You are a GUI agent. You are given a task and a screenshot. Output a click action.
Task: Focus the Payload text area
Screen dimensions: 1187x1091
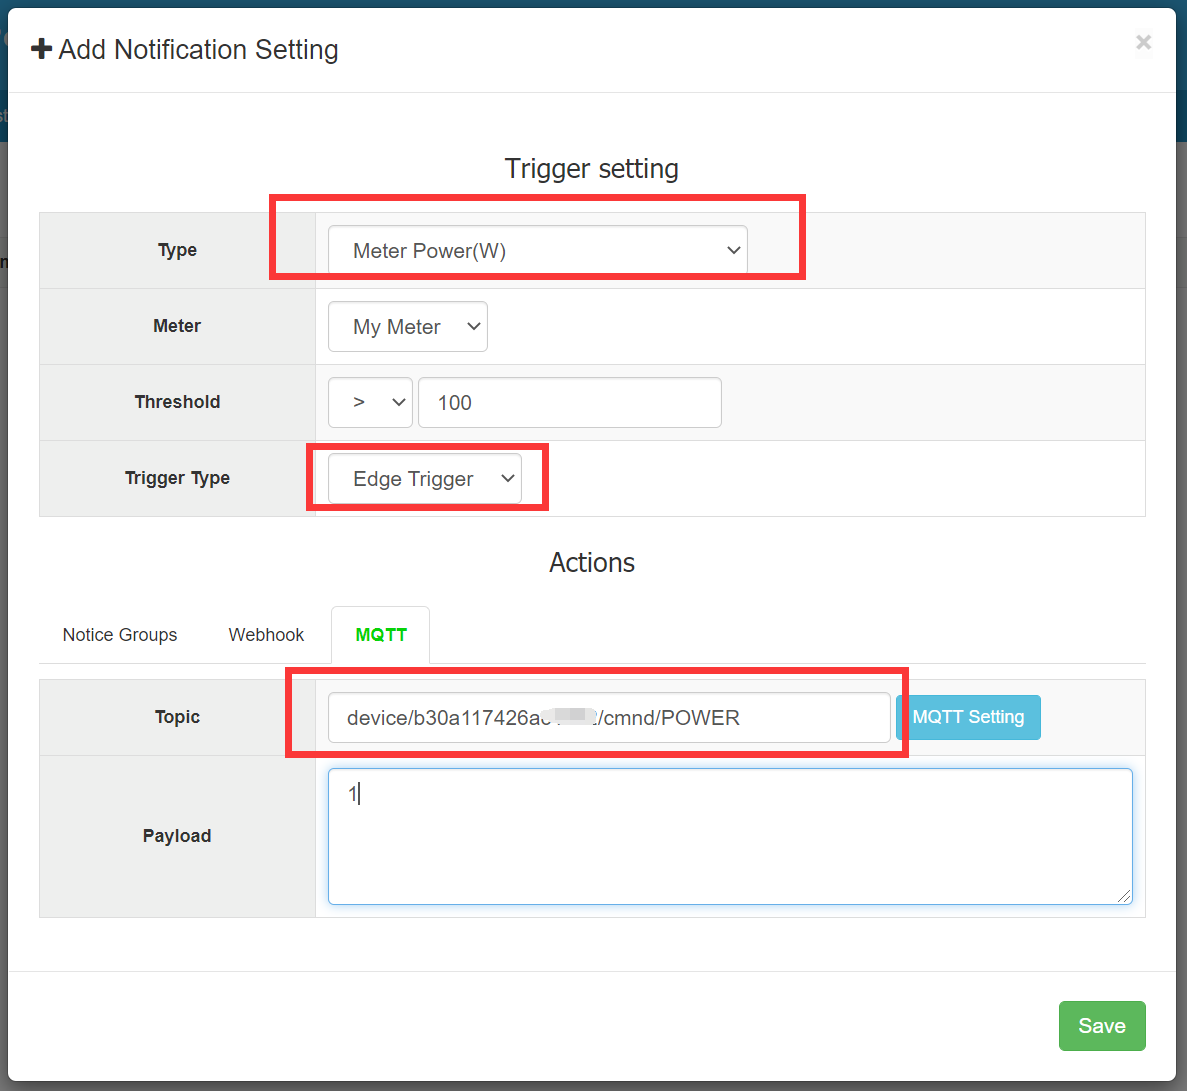[730, 836]
